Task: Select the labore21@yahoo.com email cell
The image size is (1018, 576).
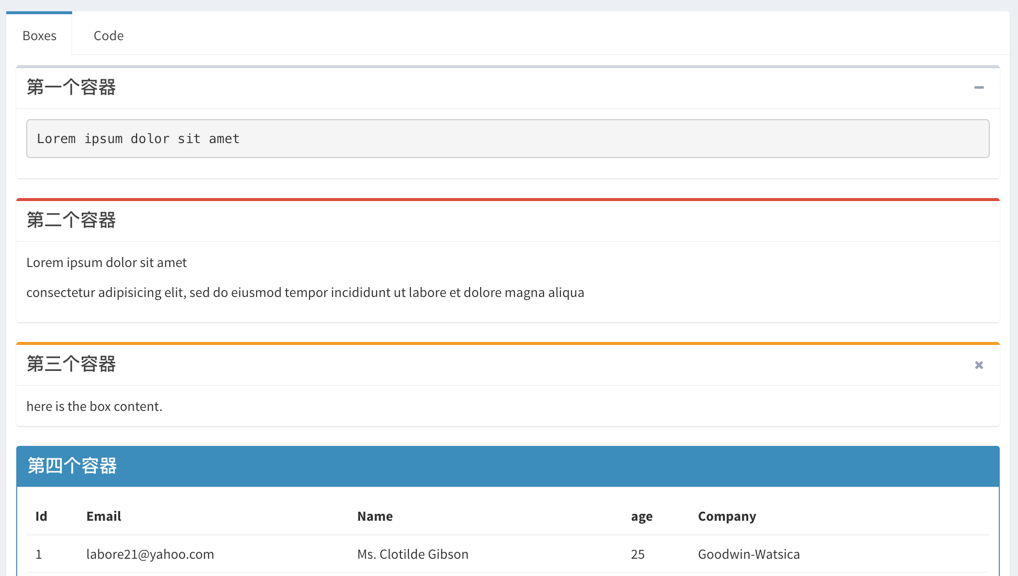Action: (x=150, y=554)
